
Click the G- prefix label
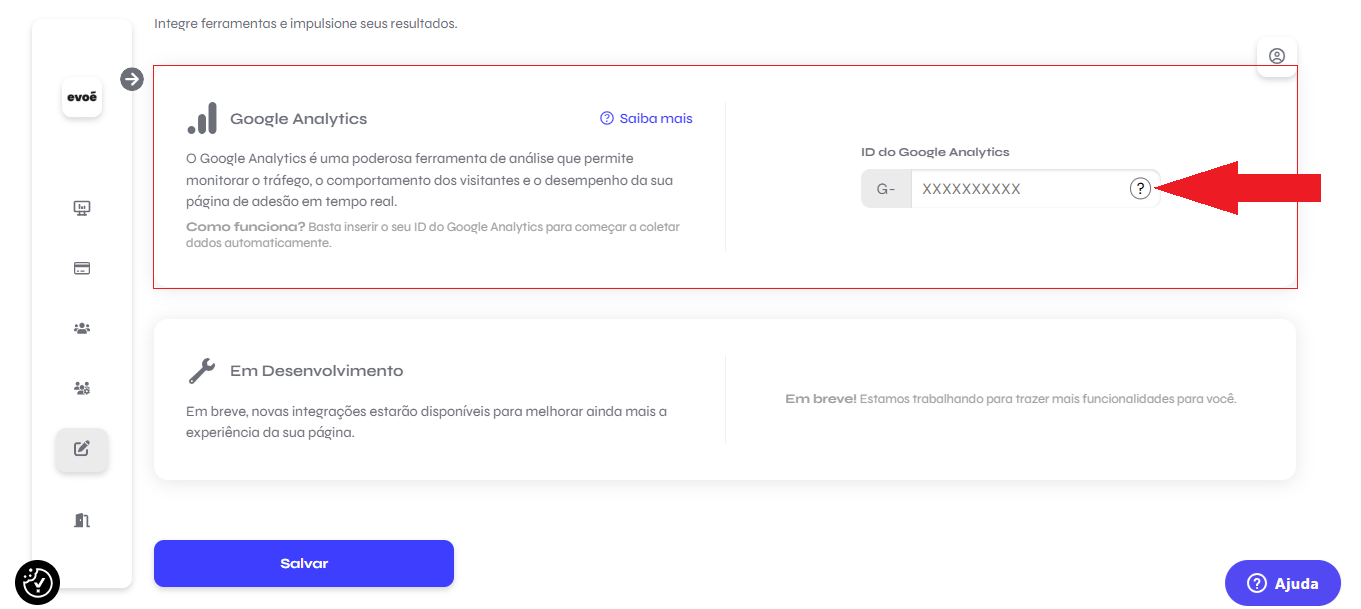tap(886, 188)
